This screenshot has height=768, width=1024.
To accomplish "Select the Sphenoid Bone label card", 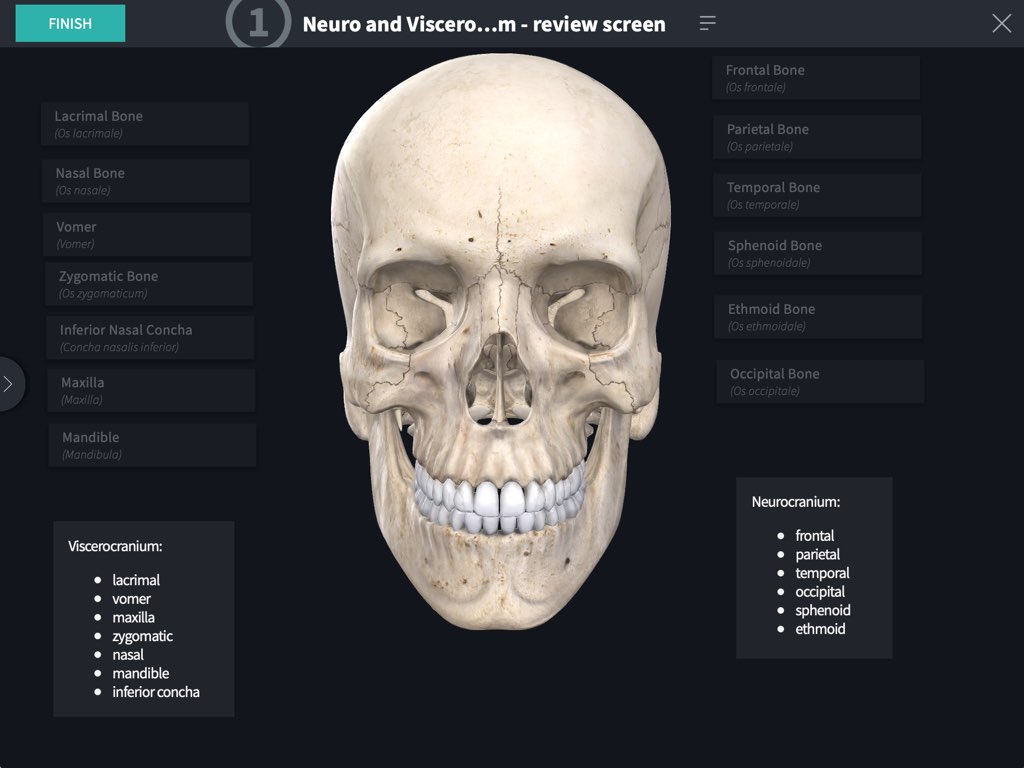I will coord(818,252).
